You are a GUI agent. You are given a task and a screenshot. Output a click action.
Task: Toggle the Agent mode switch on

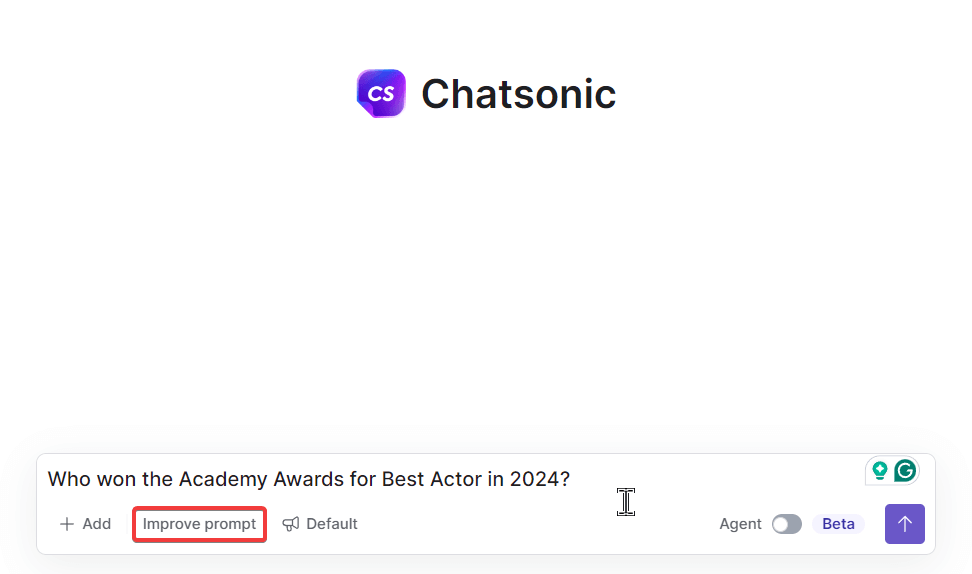786,524
